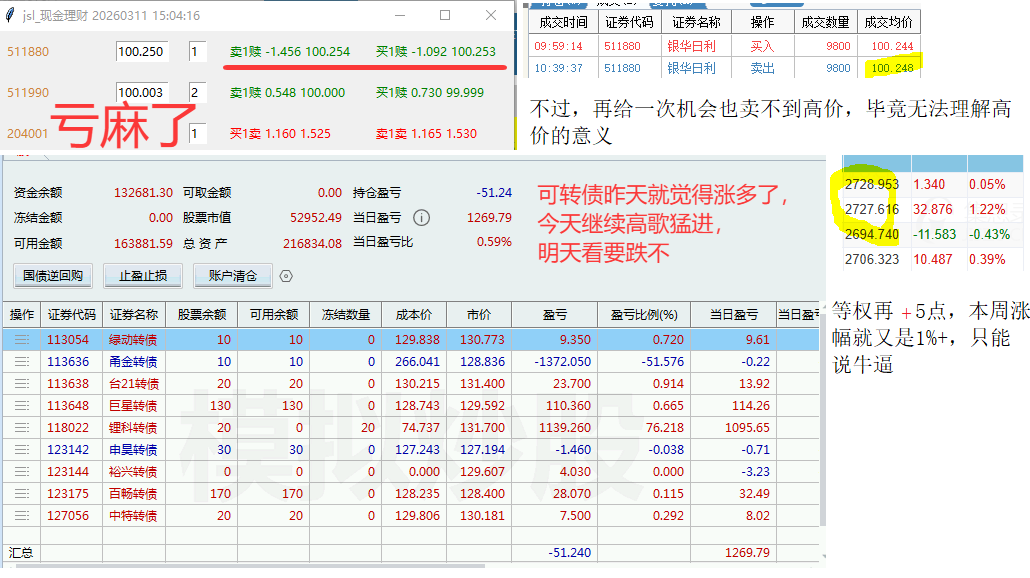Focus the quantity field for 511990
1030x578 pixels.
click(197, 93)
